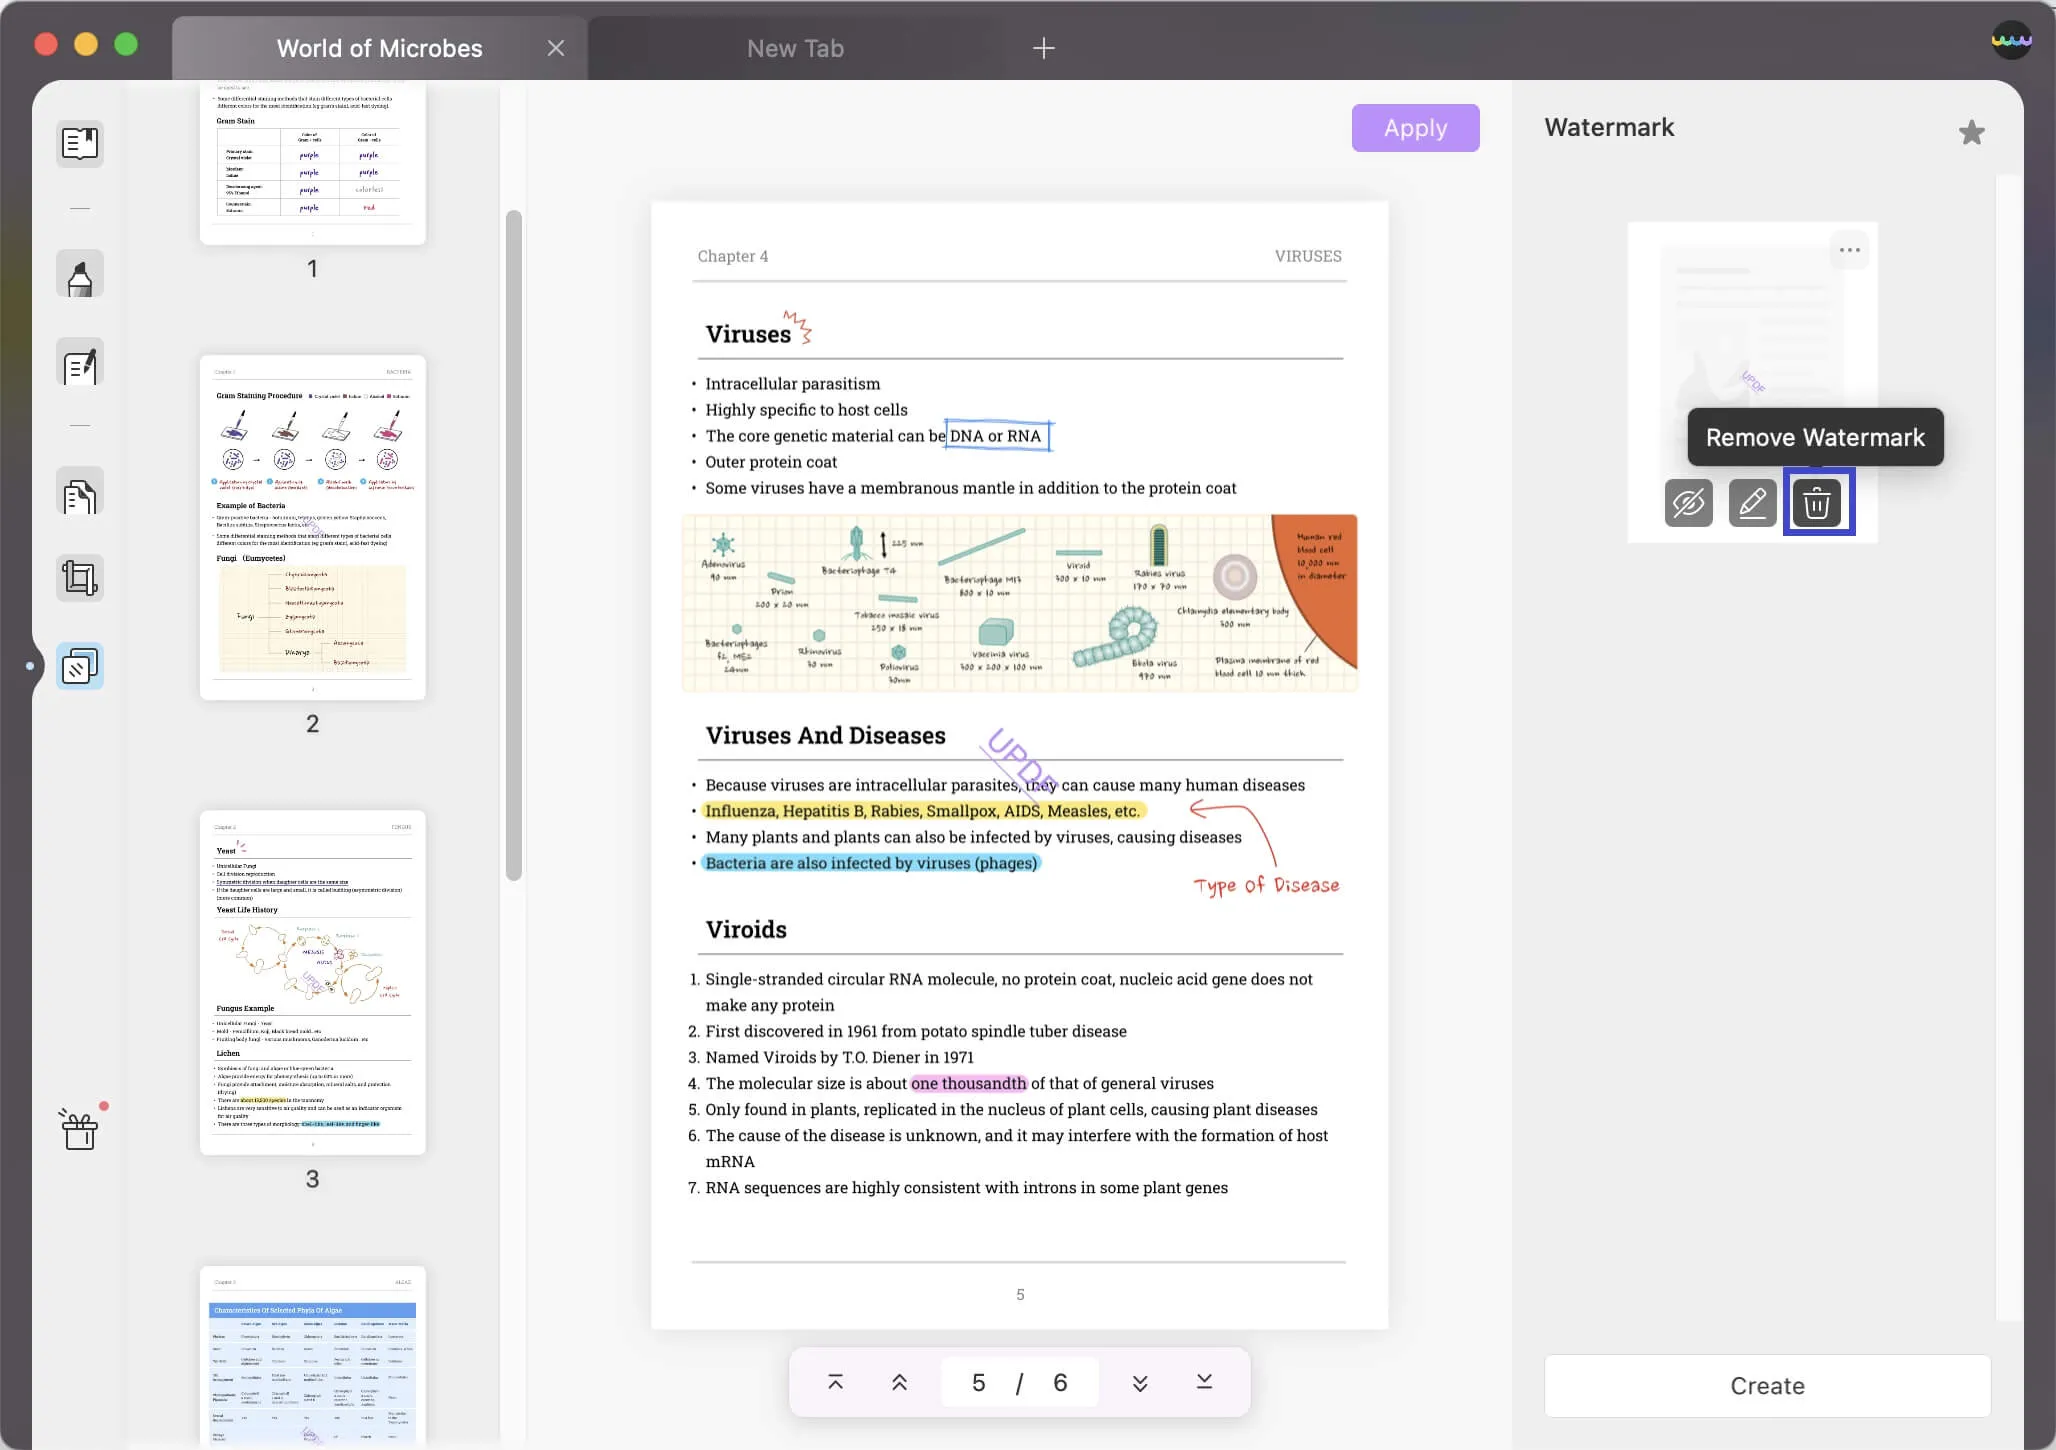Viewport: 2056px width, 1450px height.
Task: Open the gift box icon
Action: pos(80,1131)
